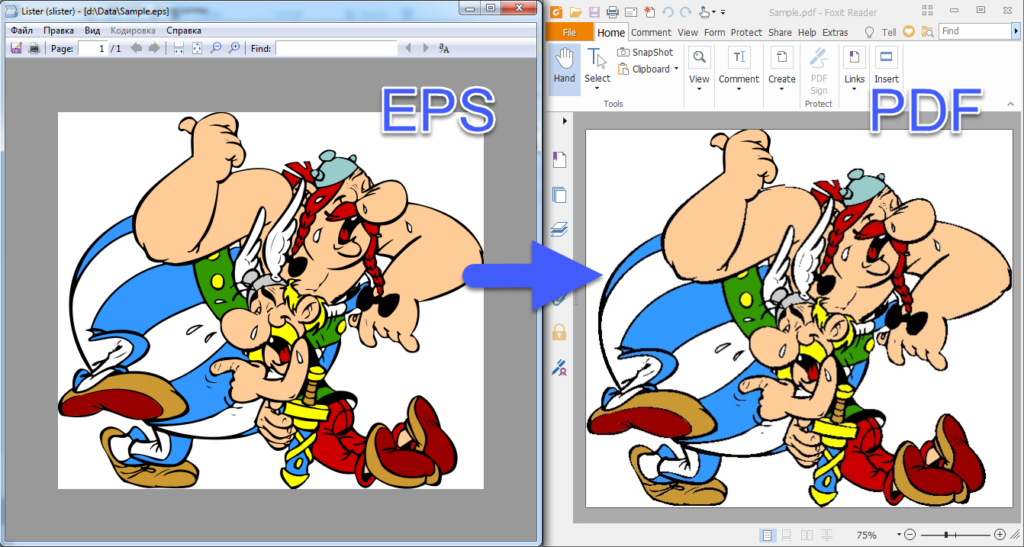1024x547 pixels.
Task: Click the Foxit Find search box
Action: click(974, 31)
